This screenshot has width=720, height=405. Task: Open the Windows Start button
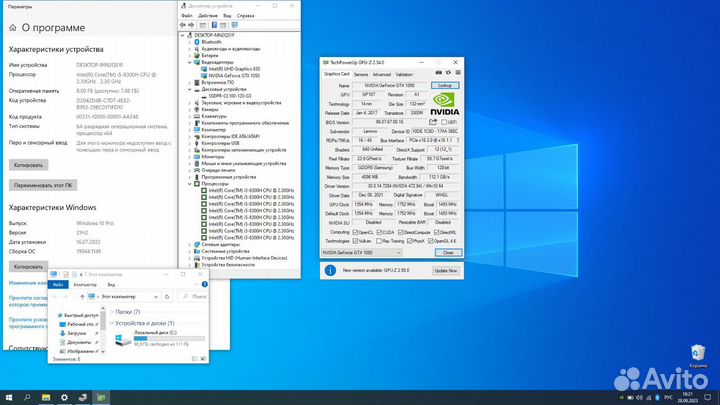click(9, 397)
